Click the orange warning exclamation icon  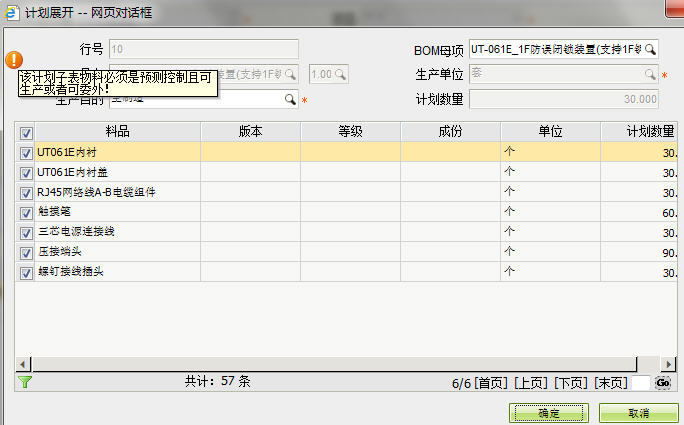coord(14,60)
